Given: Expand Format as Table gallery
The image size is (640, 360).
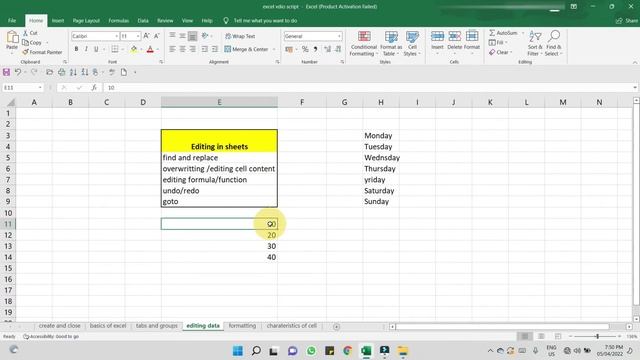Looking at the screenshot, I should (391, 43).
